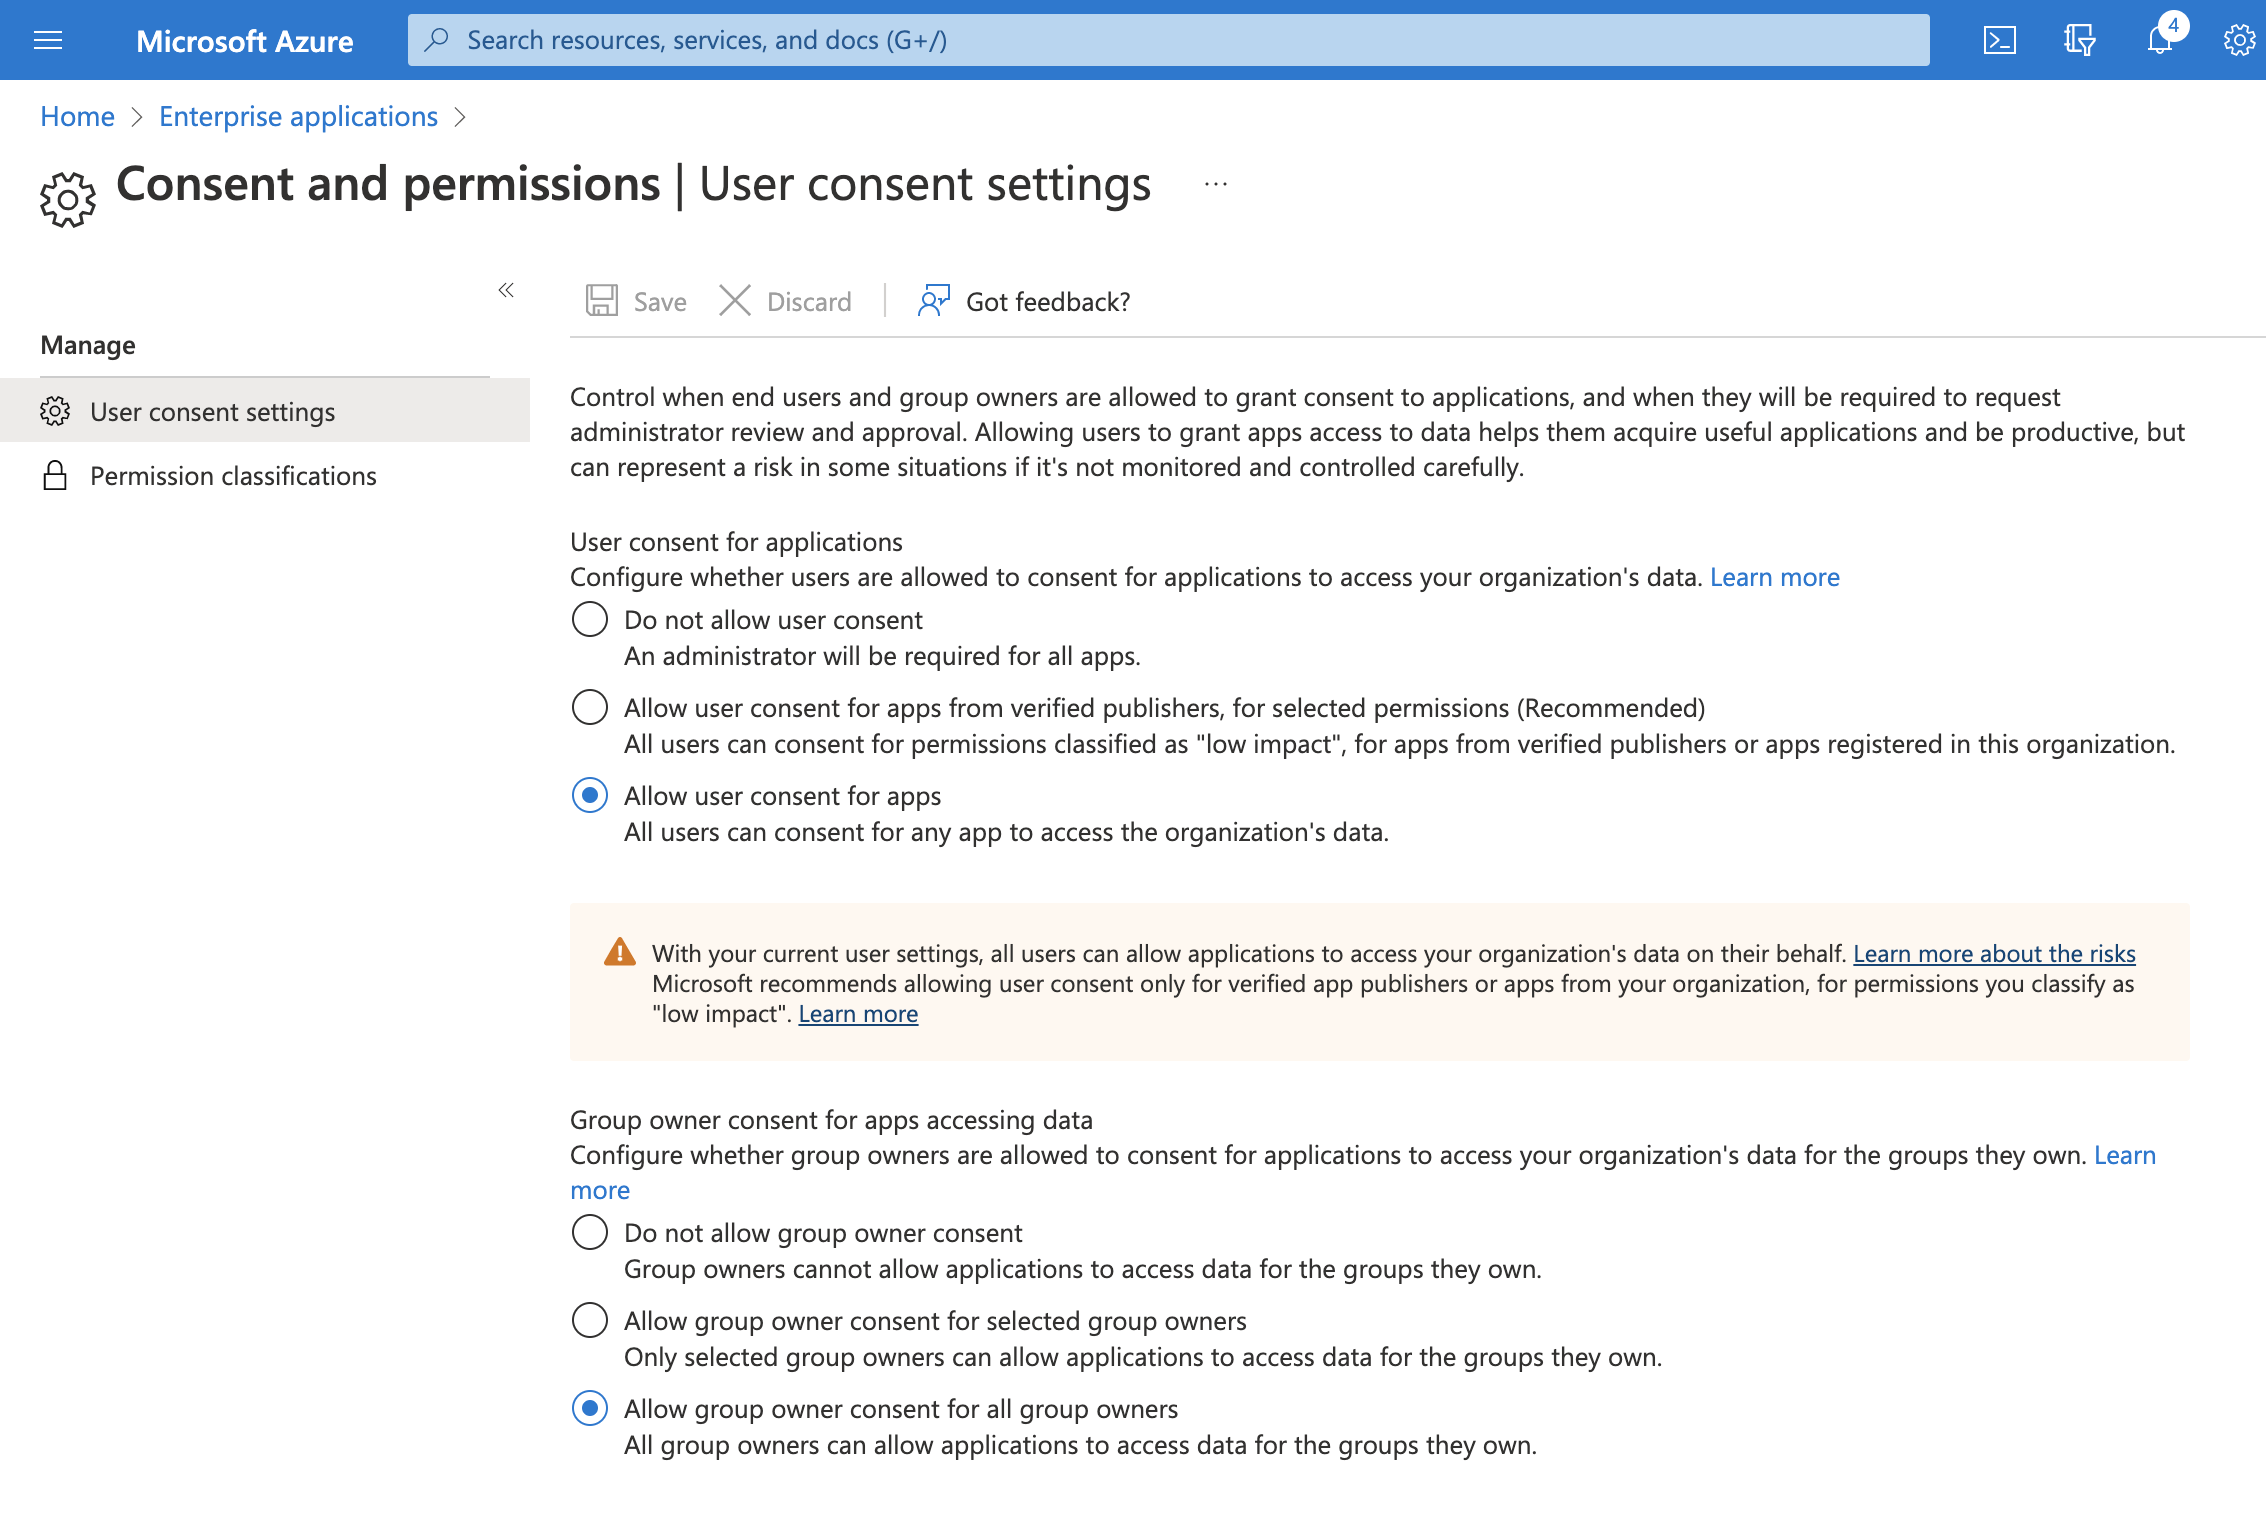Image resolution: width=2266 pixels, height=1530 pixels.
Task: Select Do not allow user consent
Action: [x=590, y=619]
